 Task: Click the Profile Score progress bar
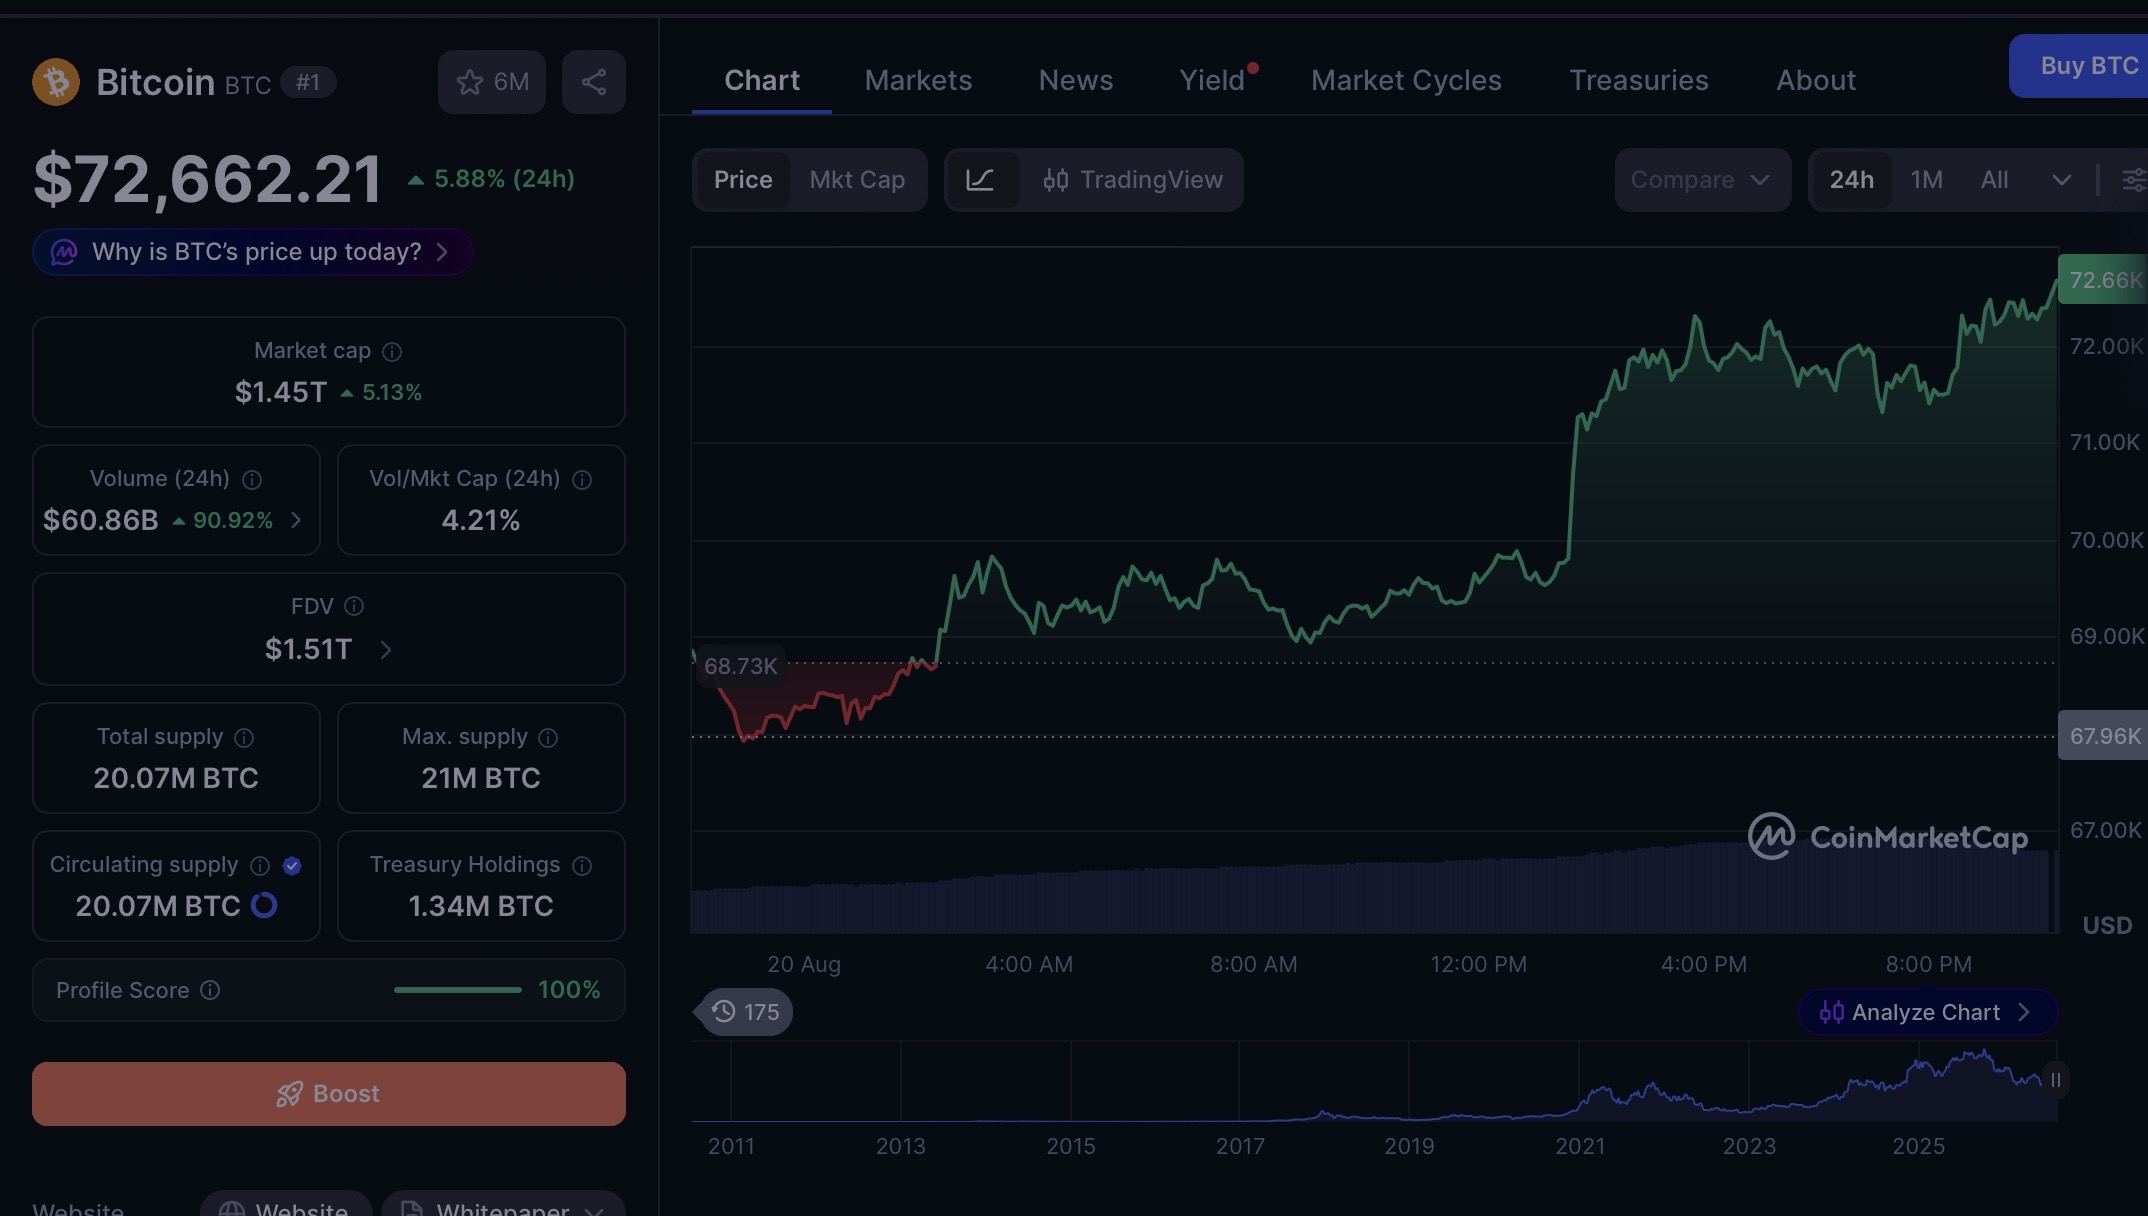458,990
